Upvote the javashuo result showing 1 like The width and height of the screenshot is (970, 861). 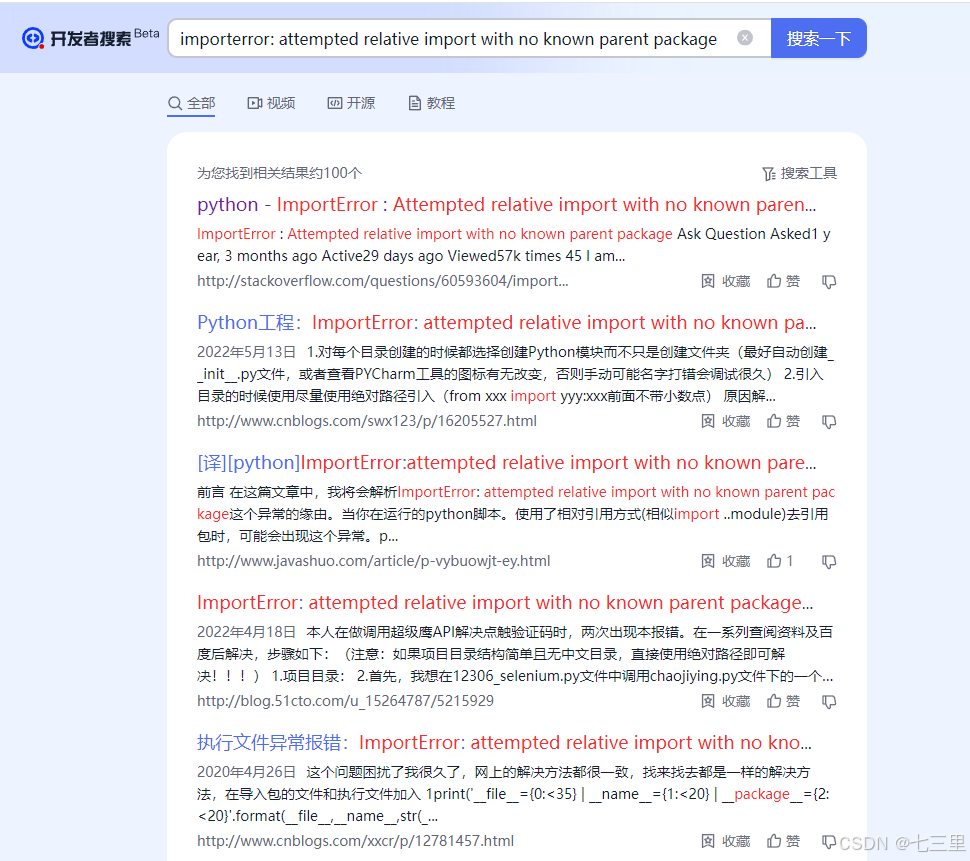tap(780, 561)
